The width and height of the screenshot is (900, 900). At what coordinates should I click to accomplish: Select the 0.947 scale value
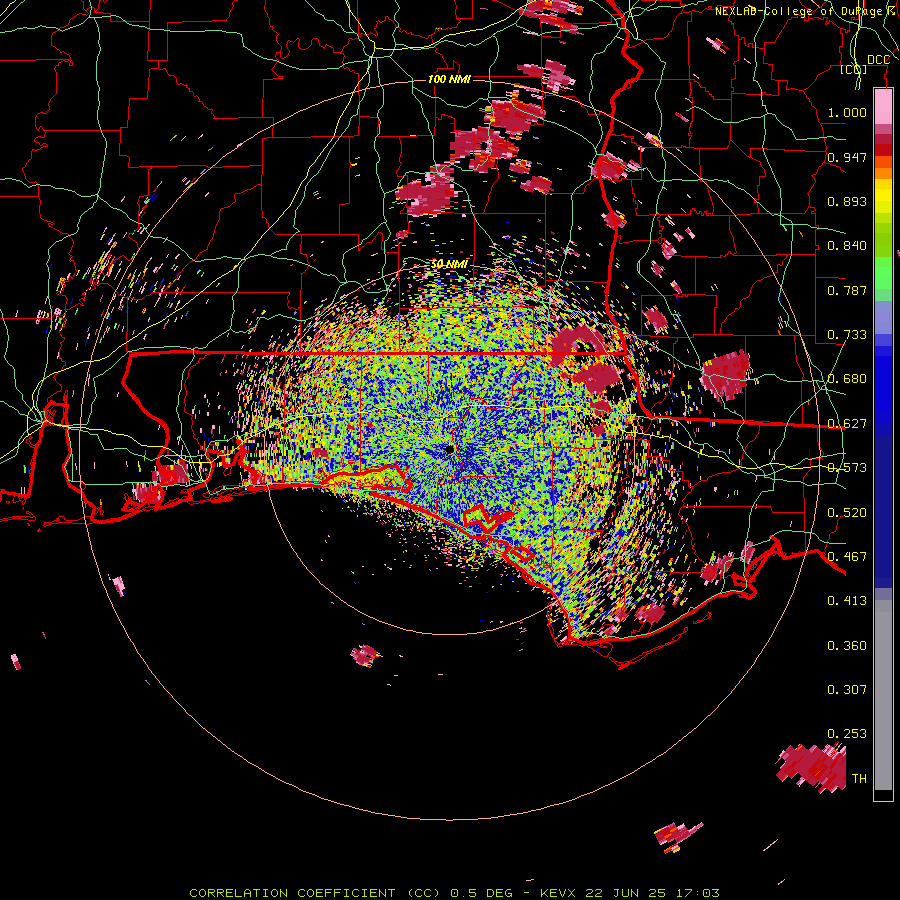(x=847, y=157)
